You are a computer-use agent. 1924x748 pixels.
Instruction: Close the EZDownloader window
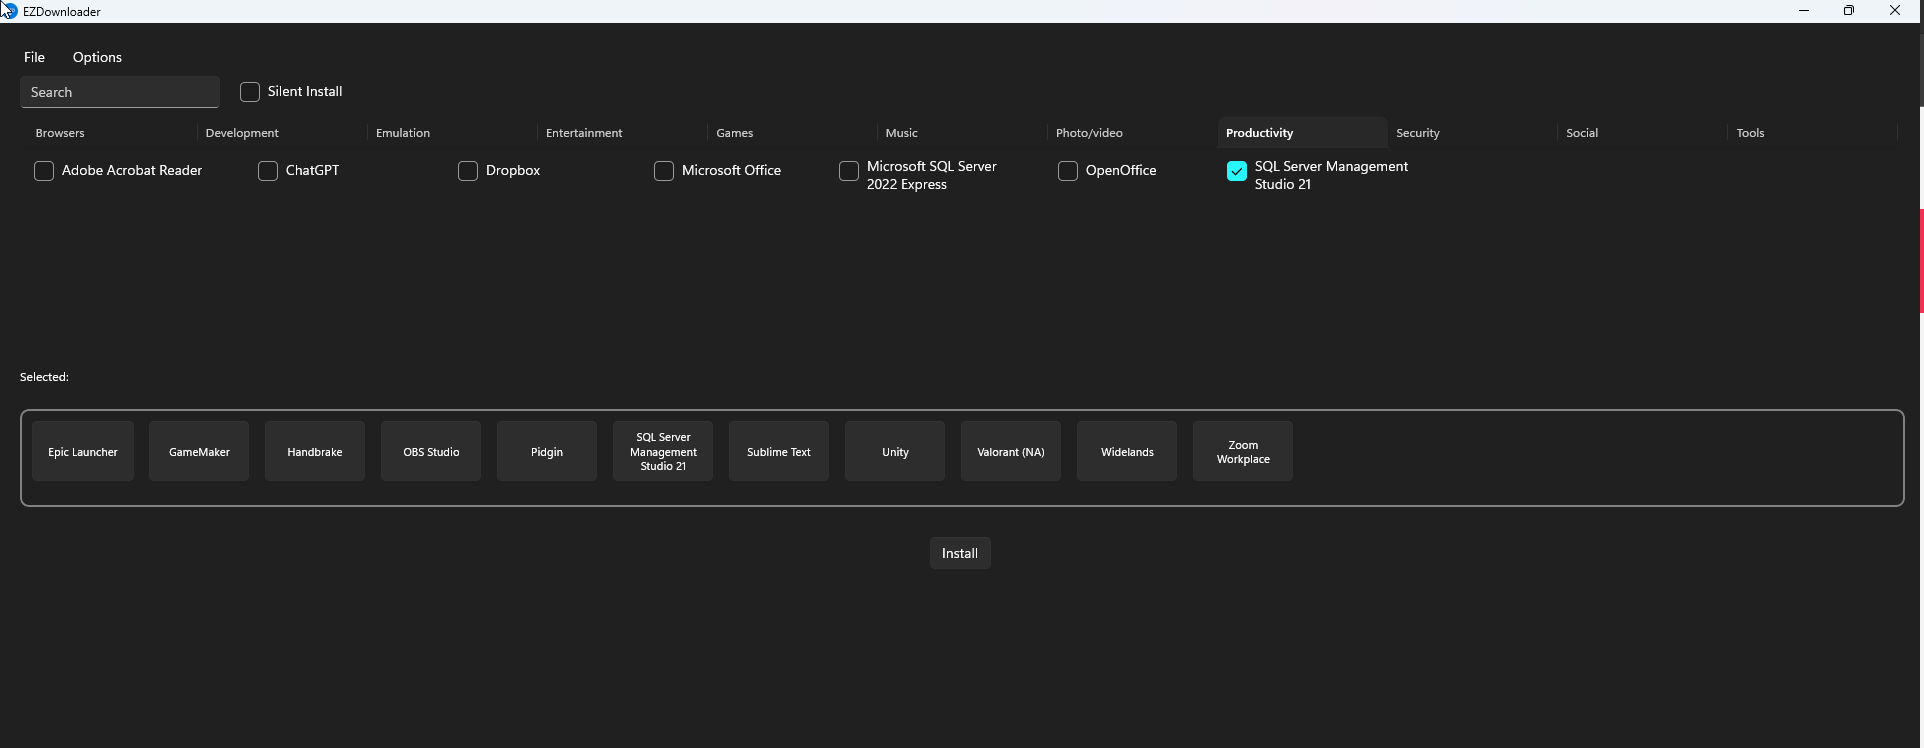point(1895,11)
